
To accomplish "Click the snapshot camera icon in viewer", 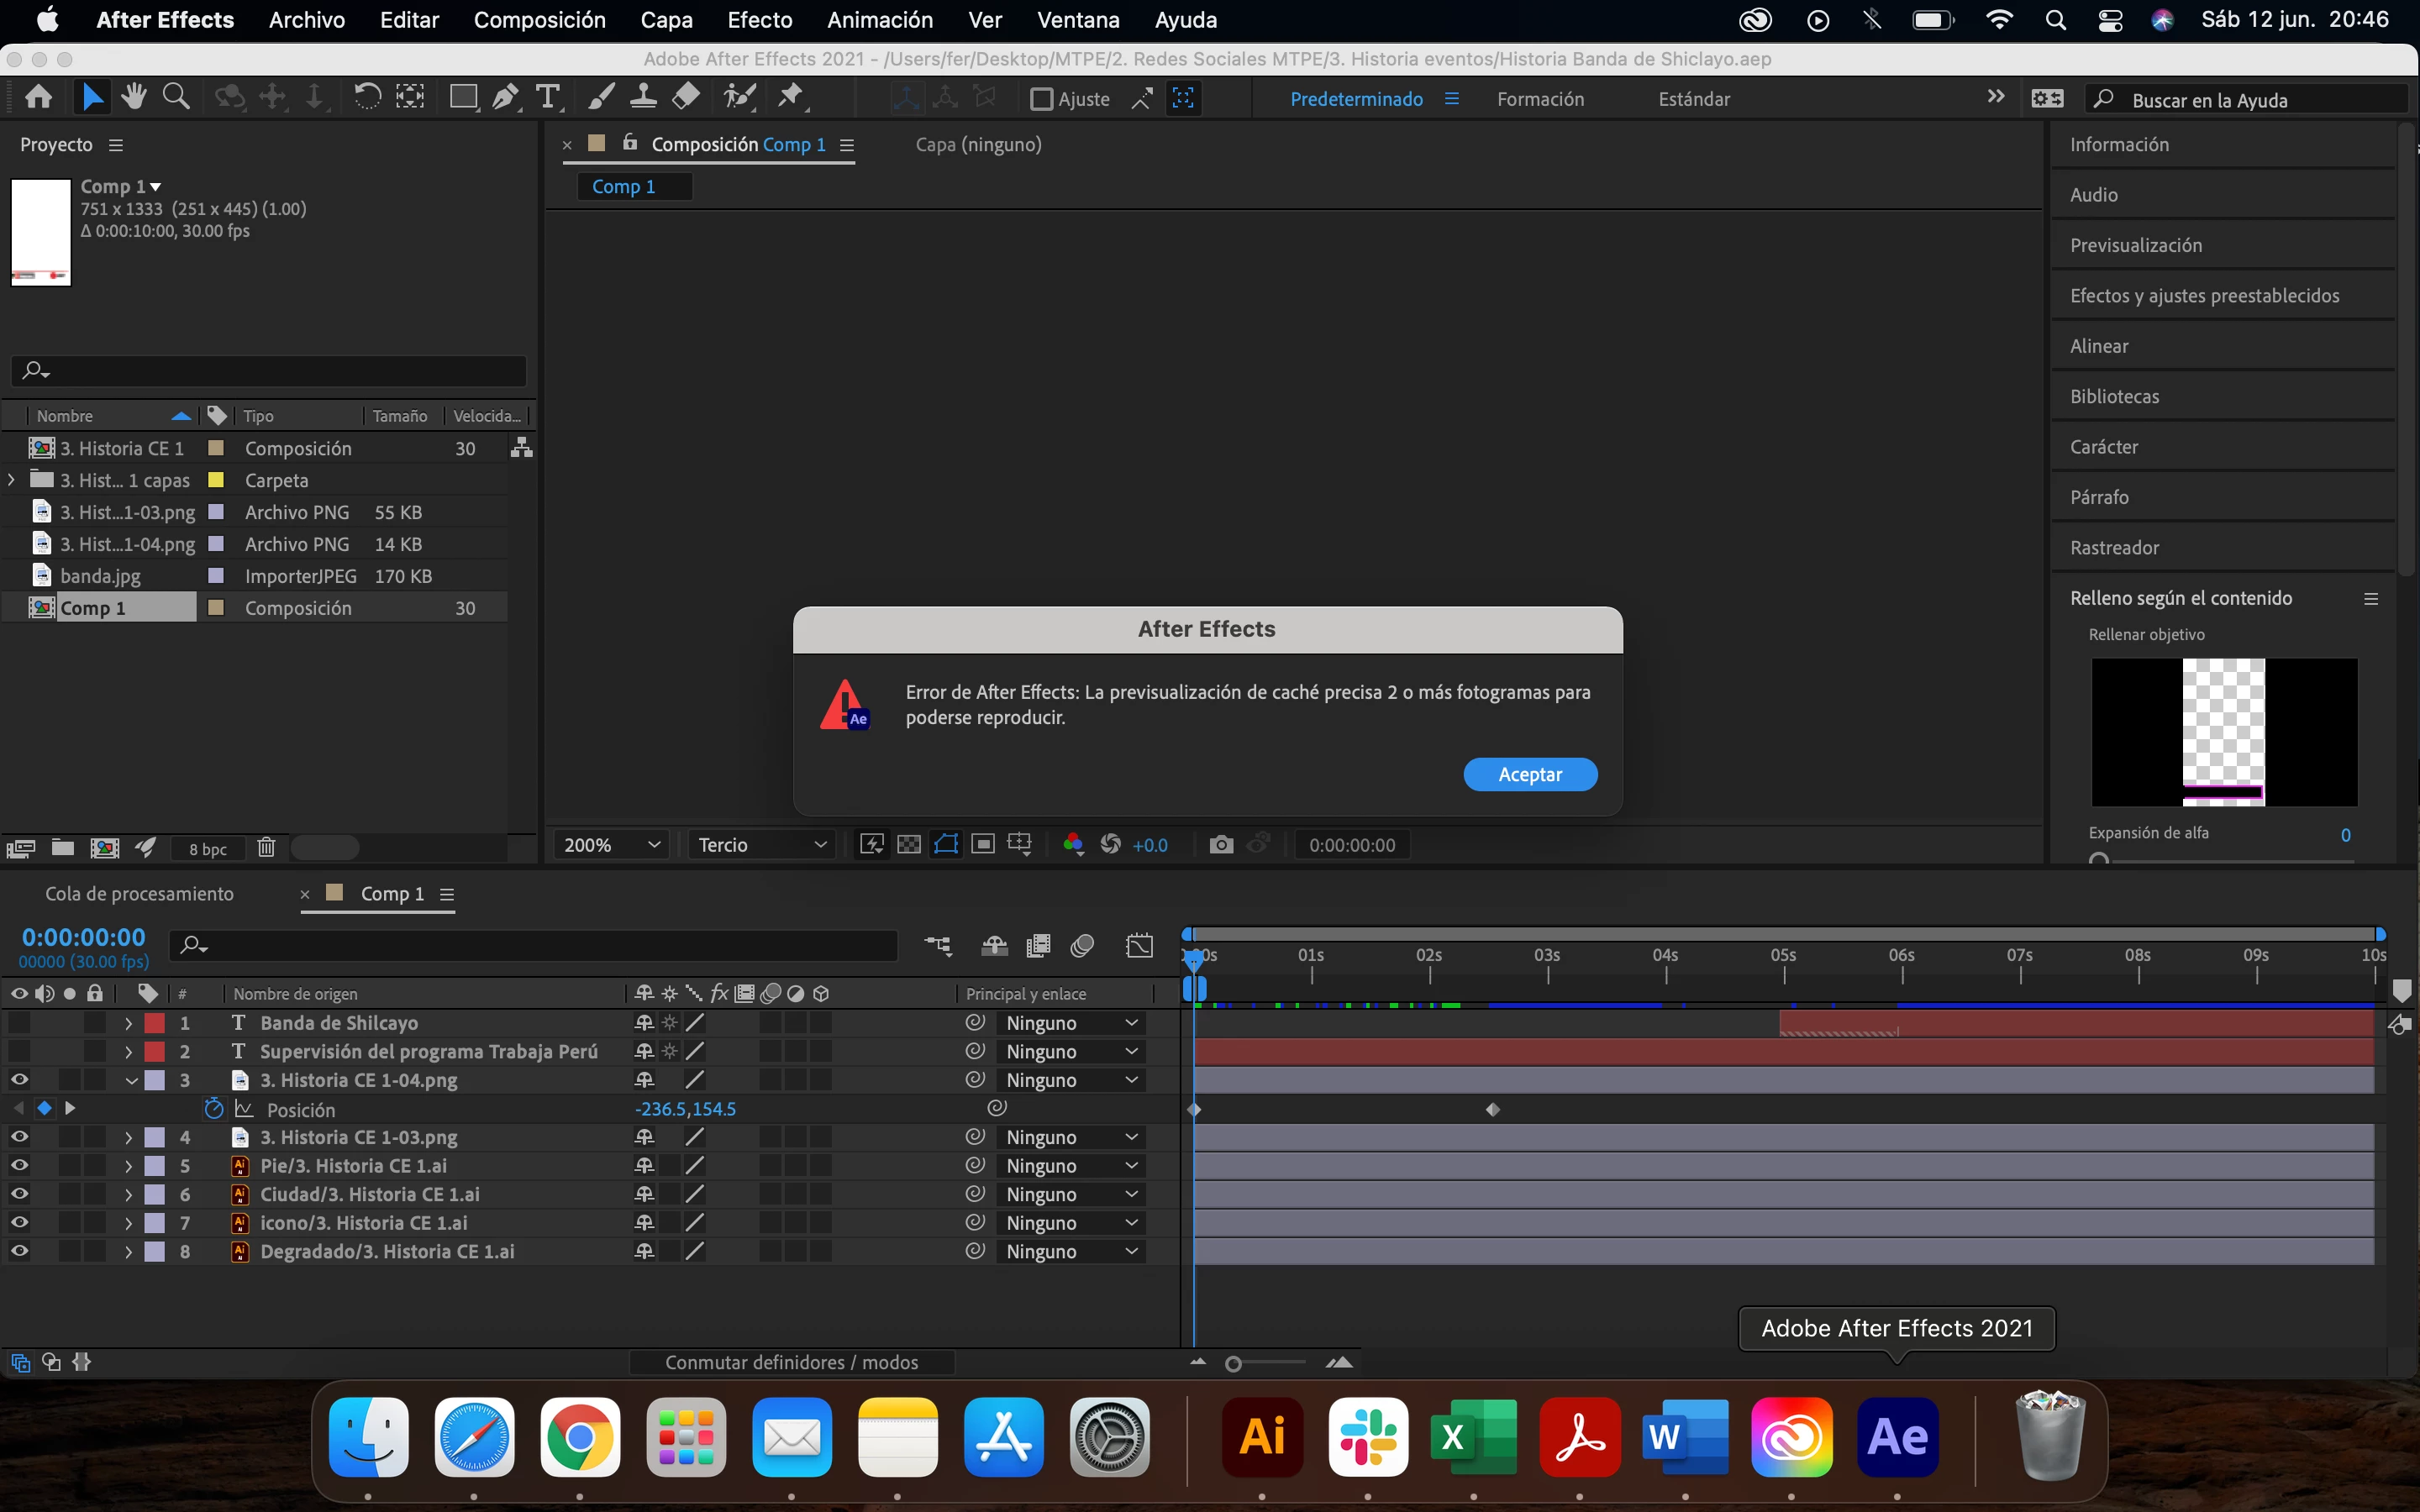I will point(1220,845).
